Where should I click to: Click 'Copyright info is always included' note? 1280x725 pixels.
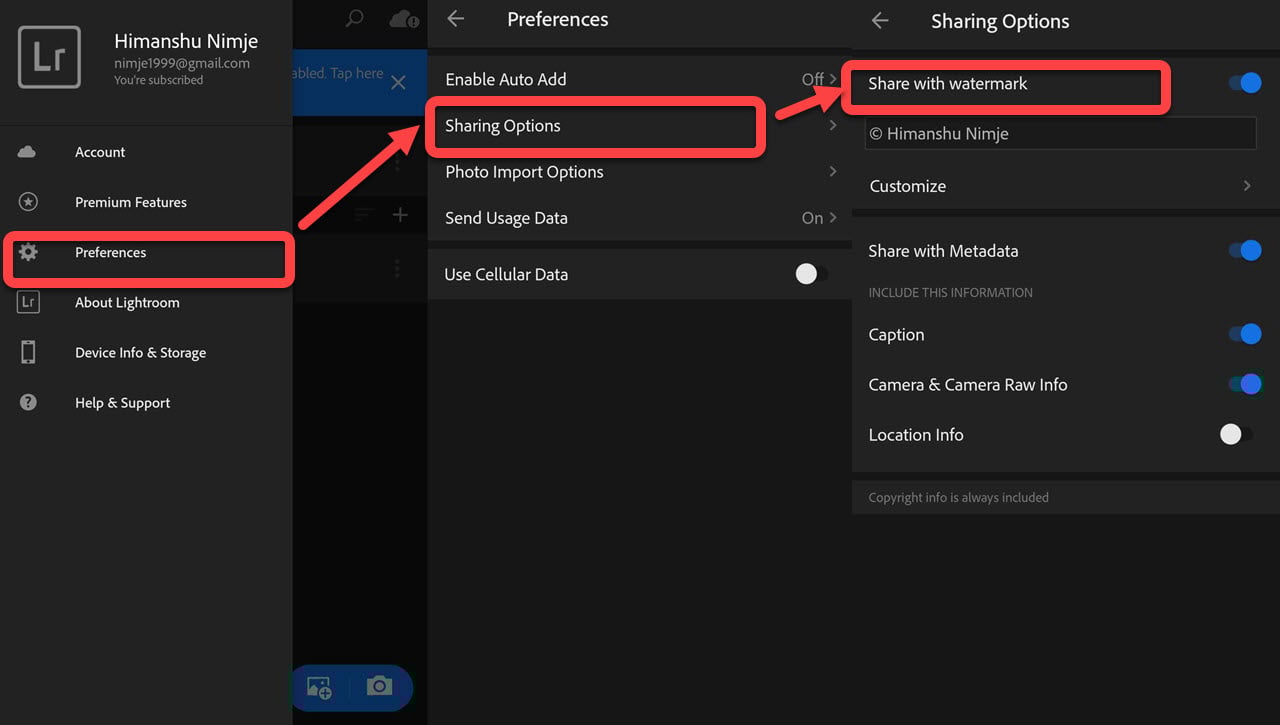(x=958, y=497)
